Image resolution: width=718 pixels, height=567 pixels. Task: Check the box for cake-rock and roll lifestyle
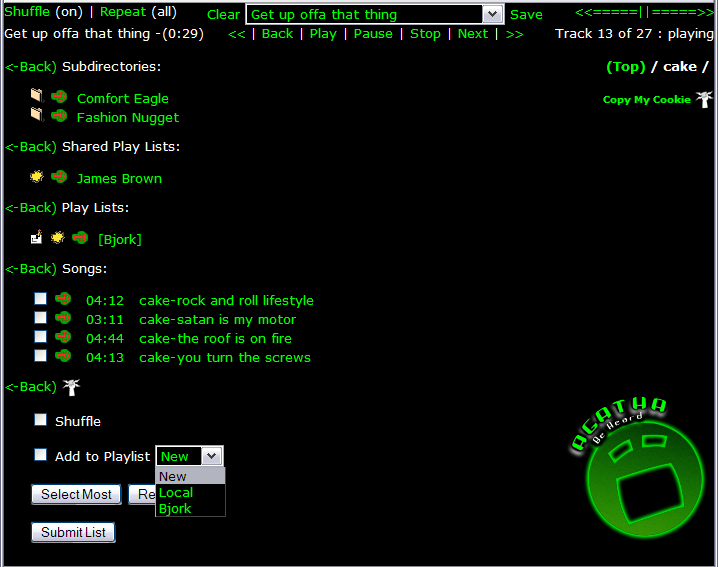coord(41,299)
